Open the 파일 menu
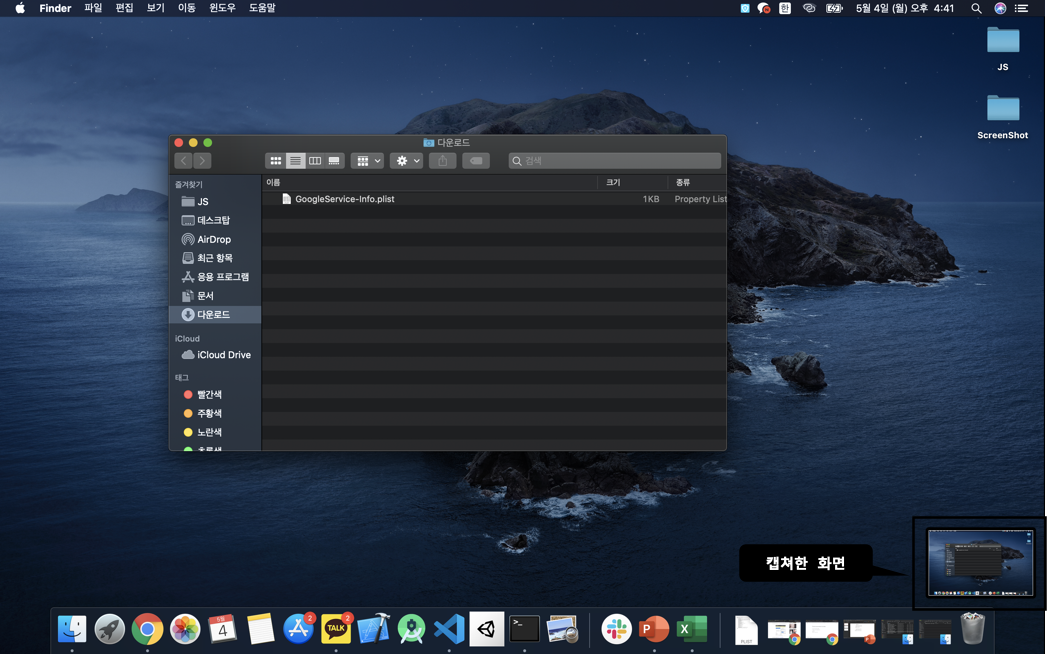 point(93,8)
